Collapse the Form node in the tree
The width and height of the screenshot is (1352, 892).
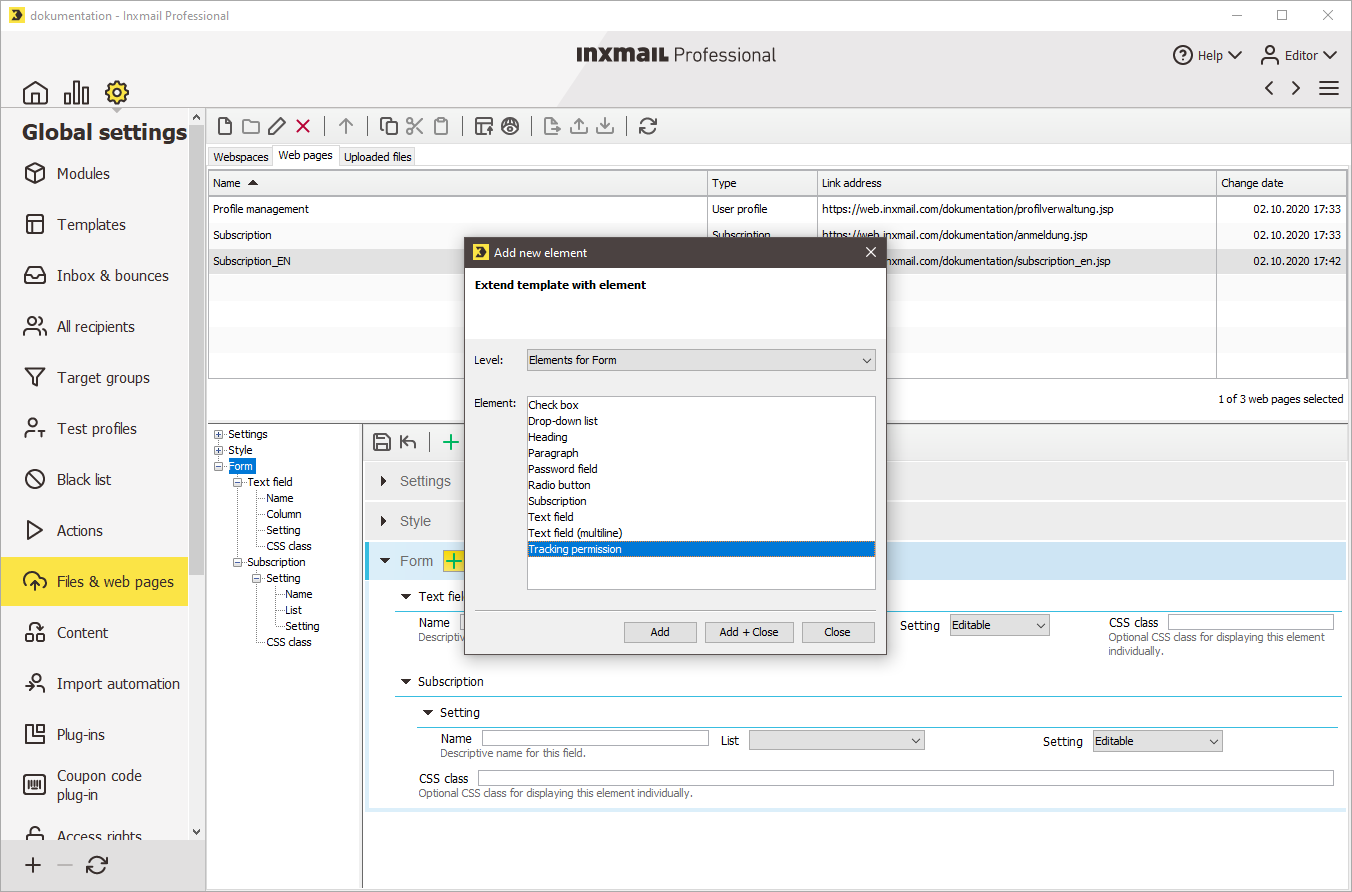(x=218, y=467)
